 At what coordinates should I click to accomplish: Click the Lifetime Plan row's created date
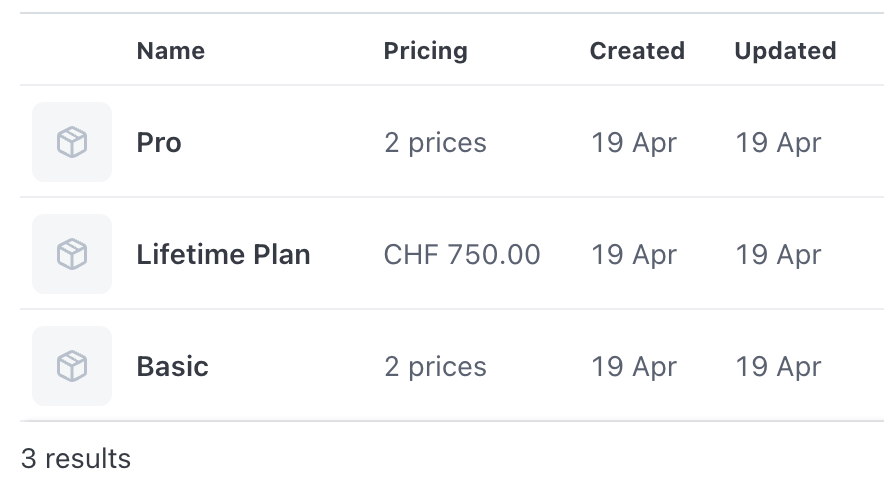(634, 255)
